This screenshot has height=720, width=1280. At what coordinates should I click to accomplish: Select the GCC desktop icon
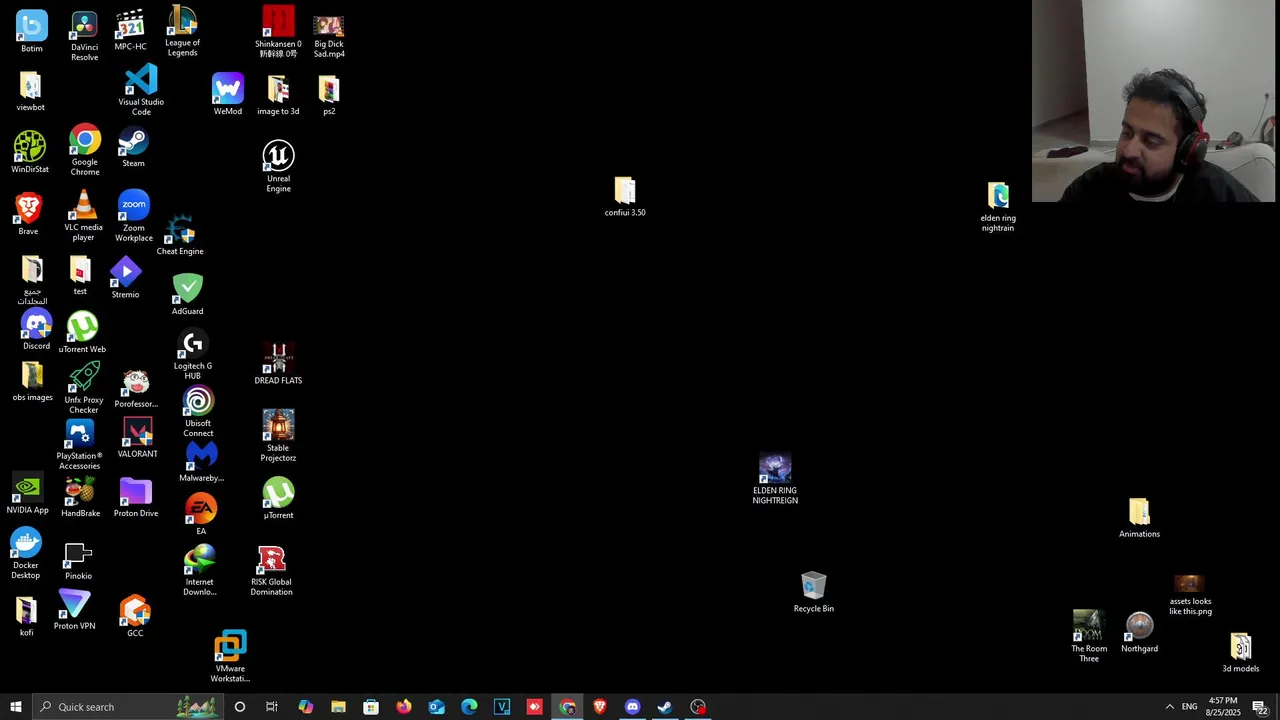pyautogui.click(x=135, y=616)
